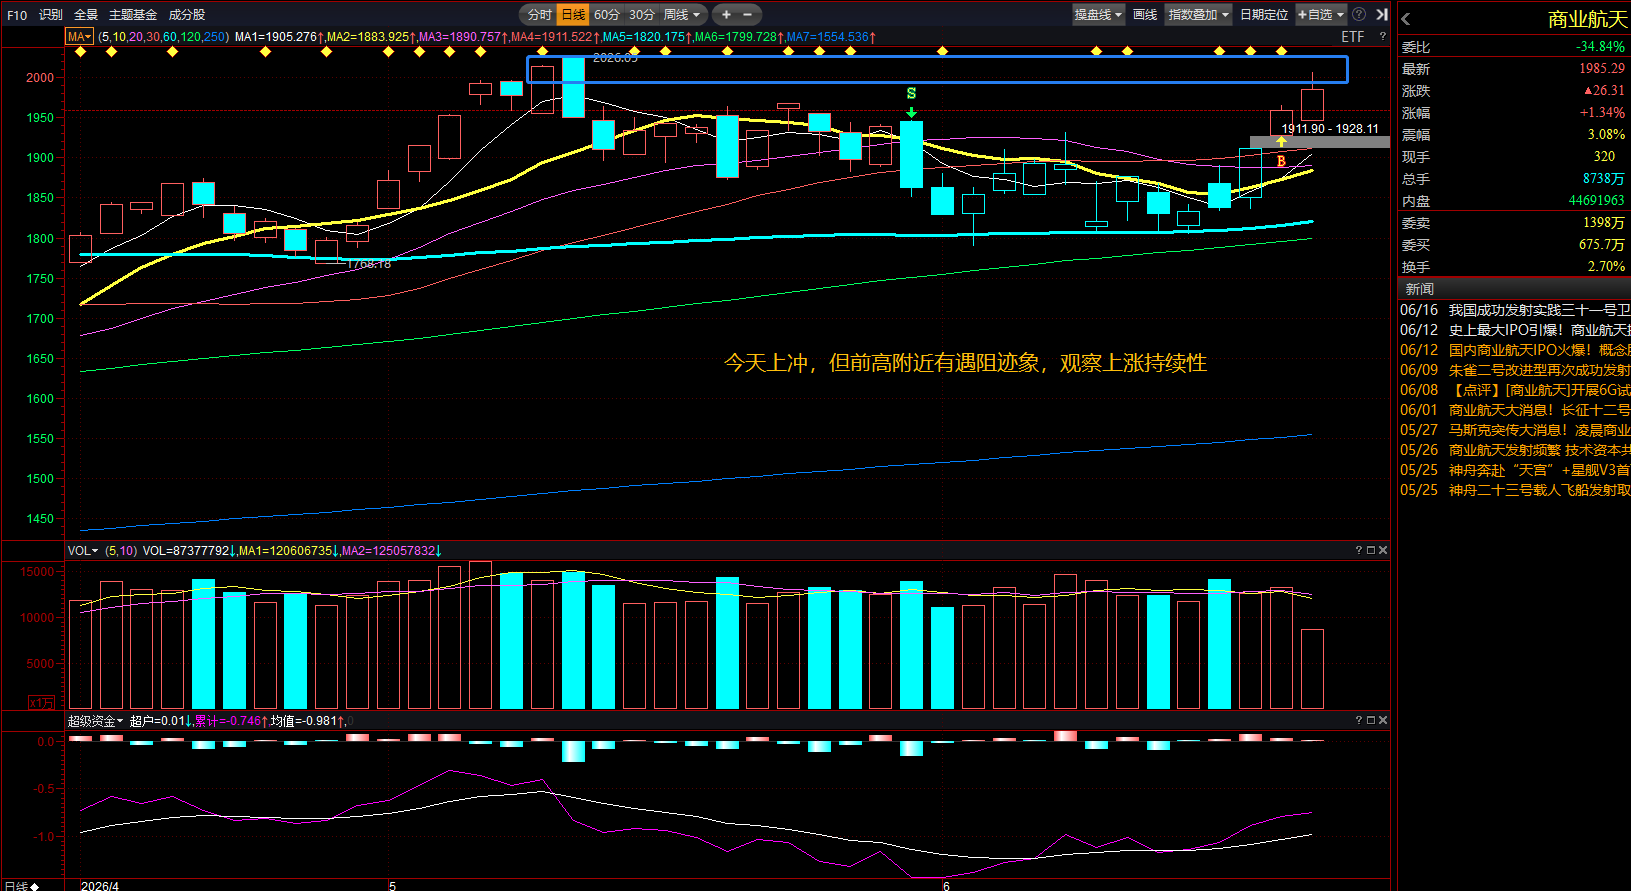Collapse side panel with left chevron
Viewport: 1631px width, 891px height.
click(1405, 19)
